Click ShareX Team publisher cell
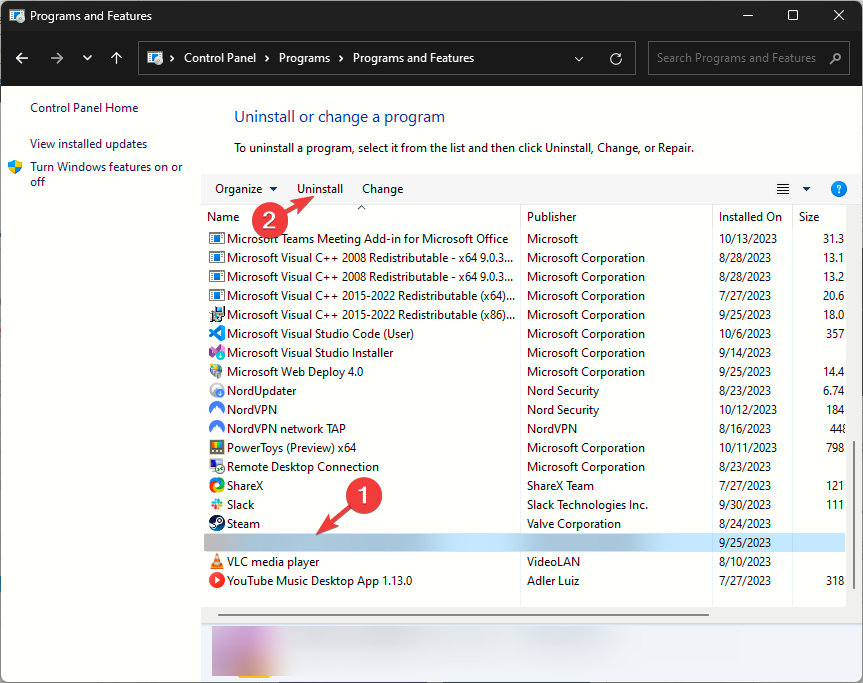The width and height of the screenshot is (863, 683). pos(560,485)
